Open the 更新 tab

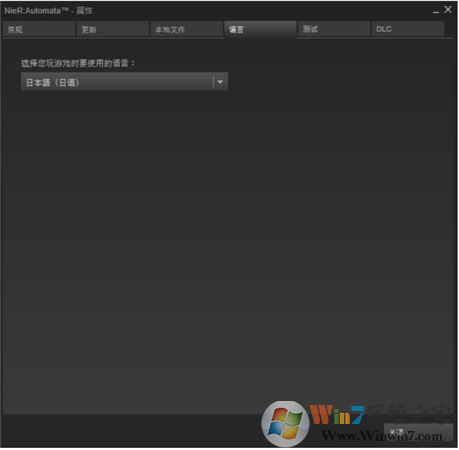tap(113, 29)
